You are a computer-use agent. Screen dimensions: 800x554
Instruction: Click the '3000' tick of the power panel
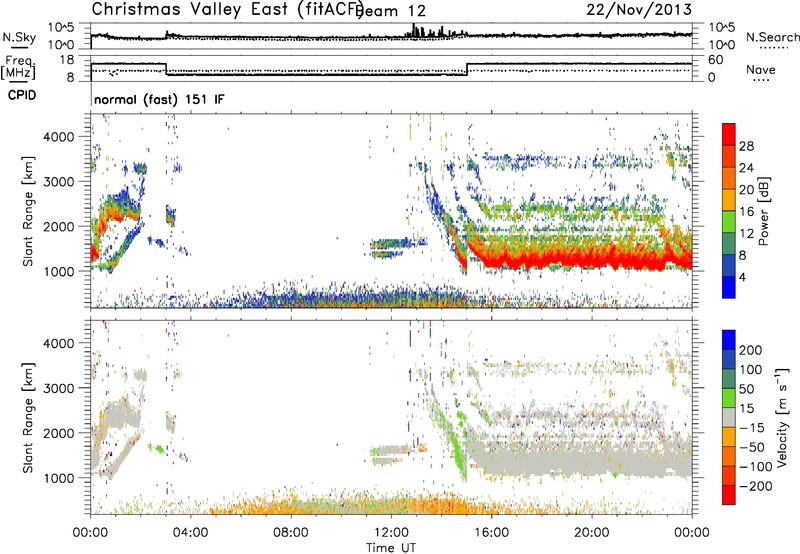click(x=58, y=182)
